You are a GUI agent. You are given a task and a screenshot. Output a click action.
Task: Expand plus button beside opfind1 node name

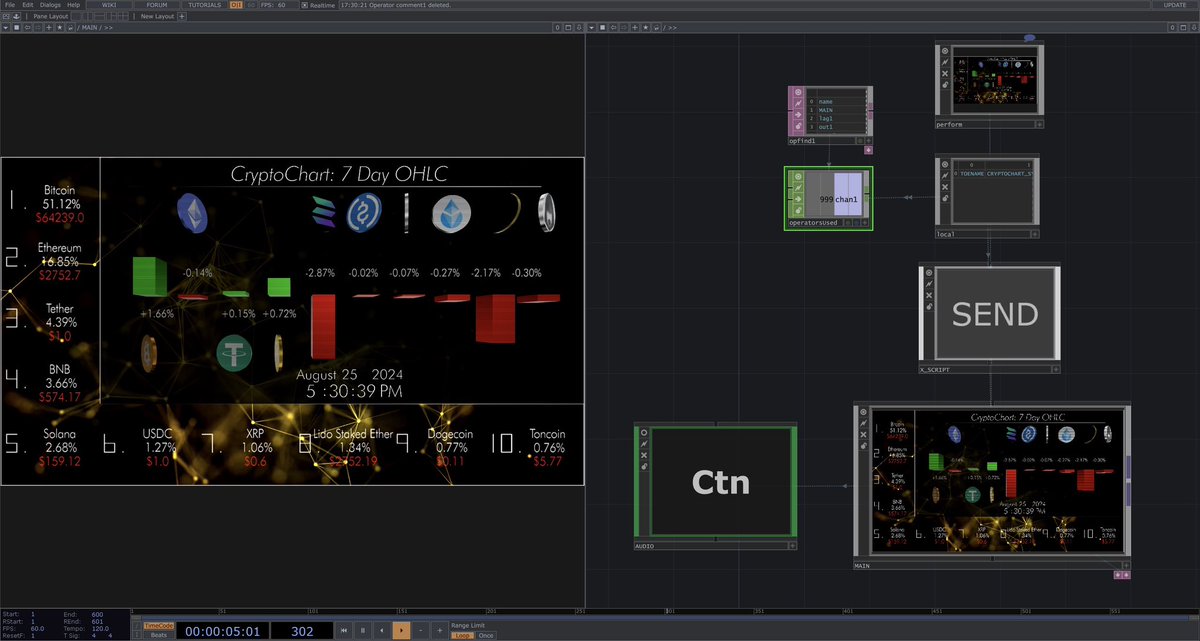point(866,141)
